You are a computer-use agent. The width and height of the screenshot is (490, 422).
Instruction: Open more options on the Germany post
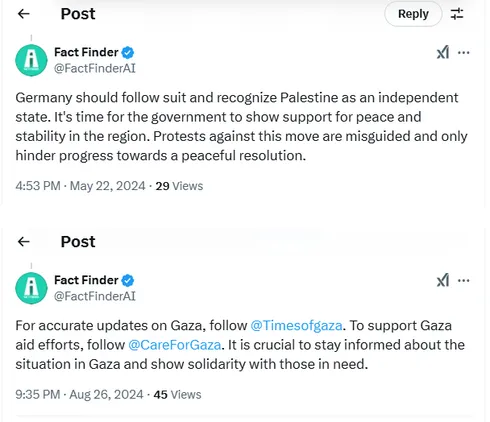point(464,53)
